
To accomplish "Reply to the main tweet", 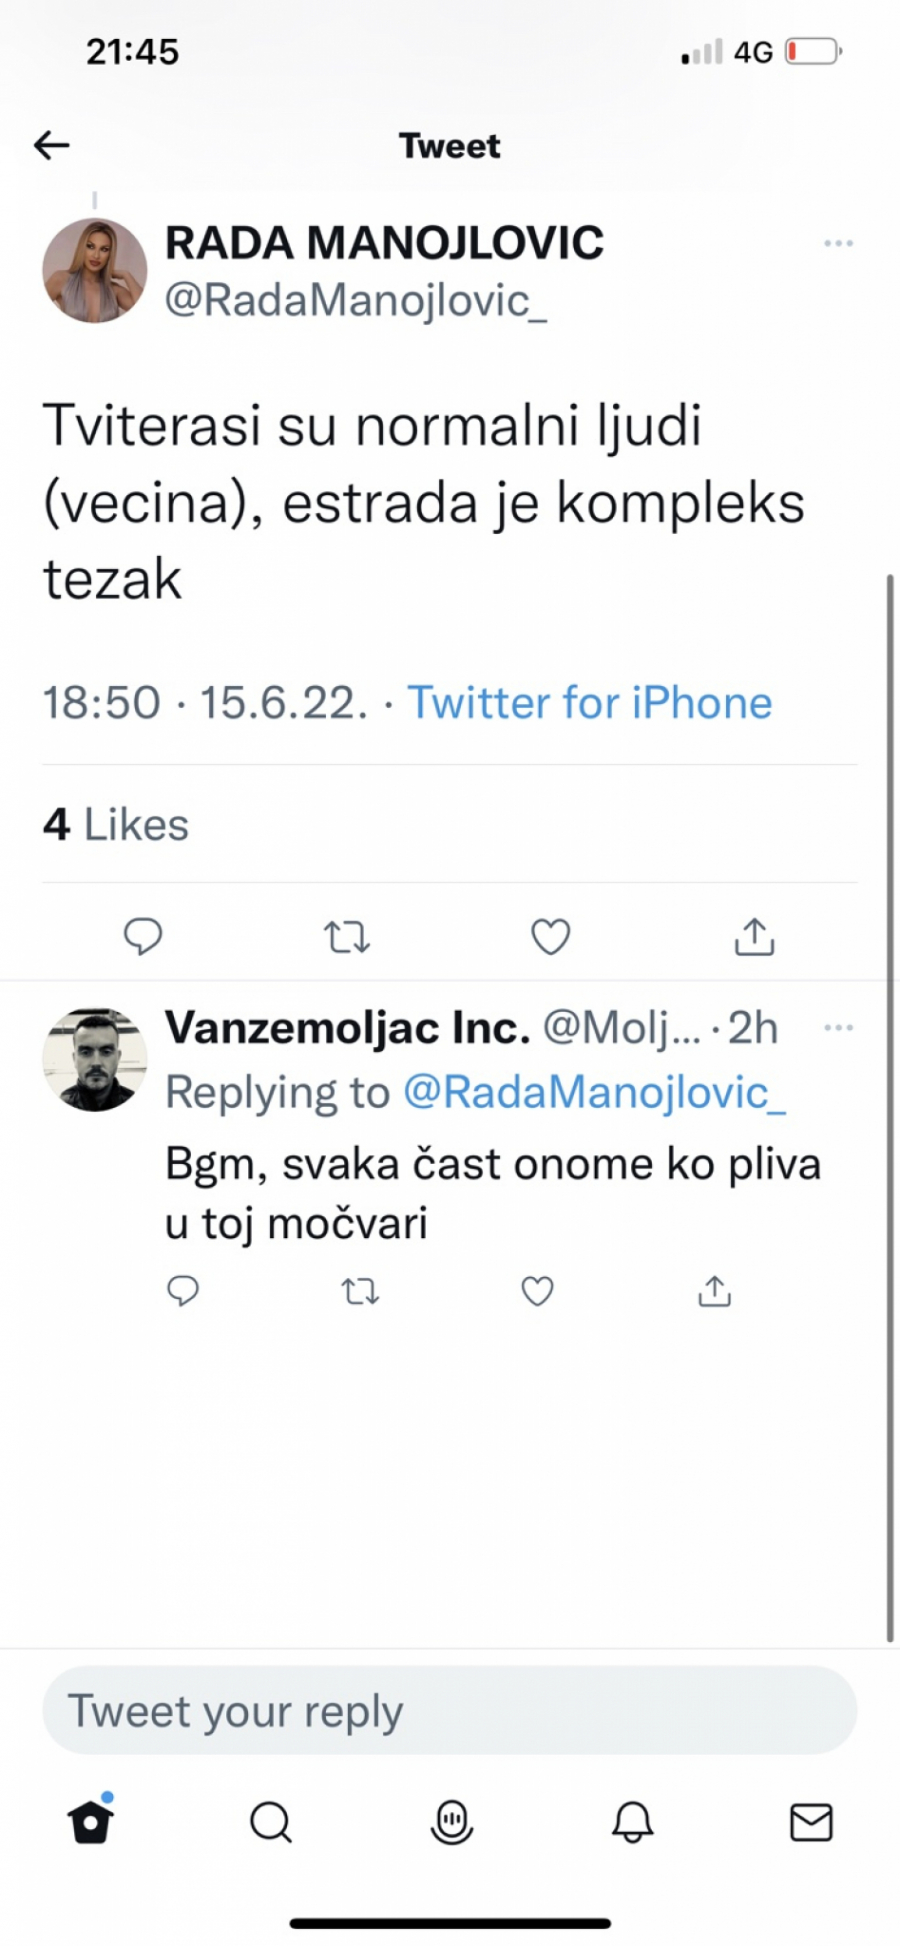I will tap(143, 937).
